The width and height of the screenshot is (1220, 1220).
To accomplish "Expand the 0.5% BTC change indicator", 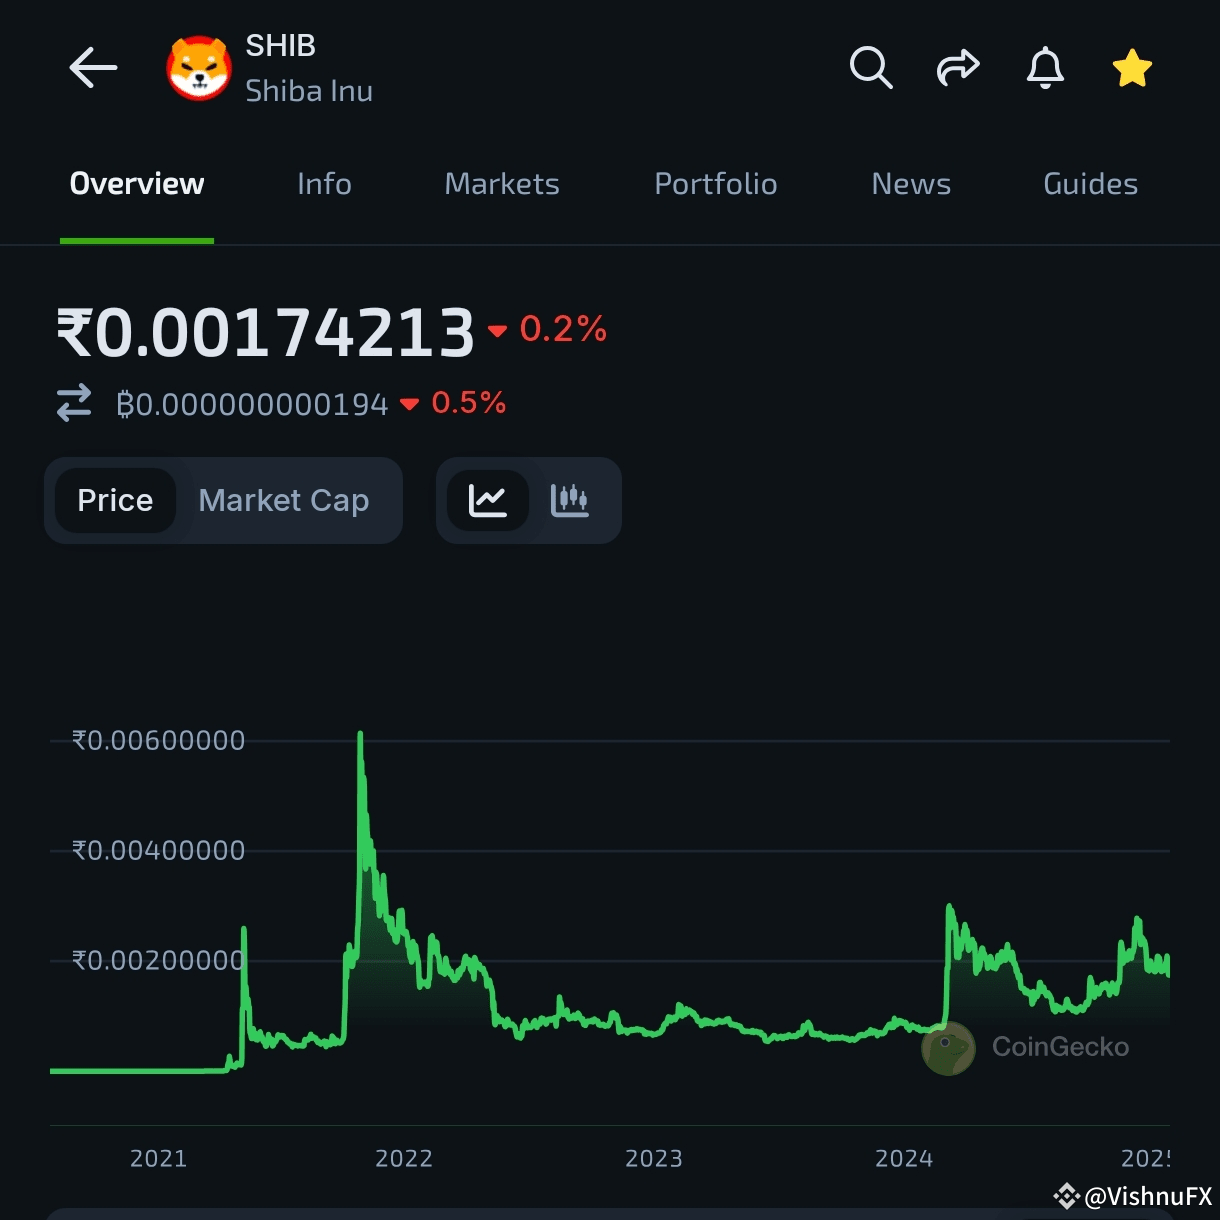I will [x=455, y=403].
